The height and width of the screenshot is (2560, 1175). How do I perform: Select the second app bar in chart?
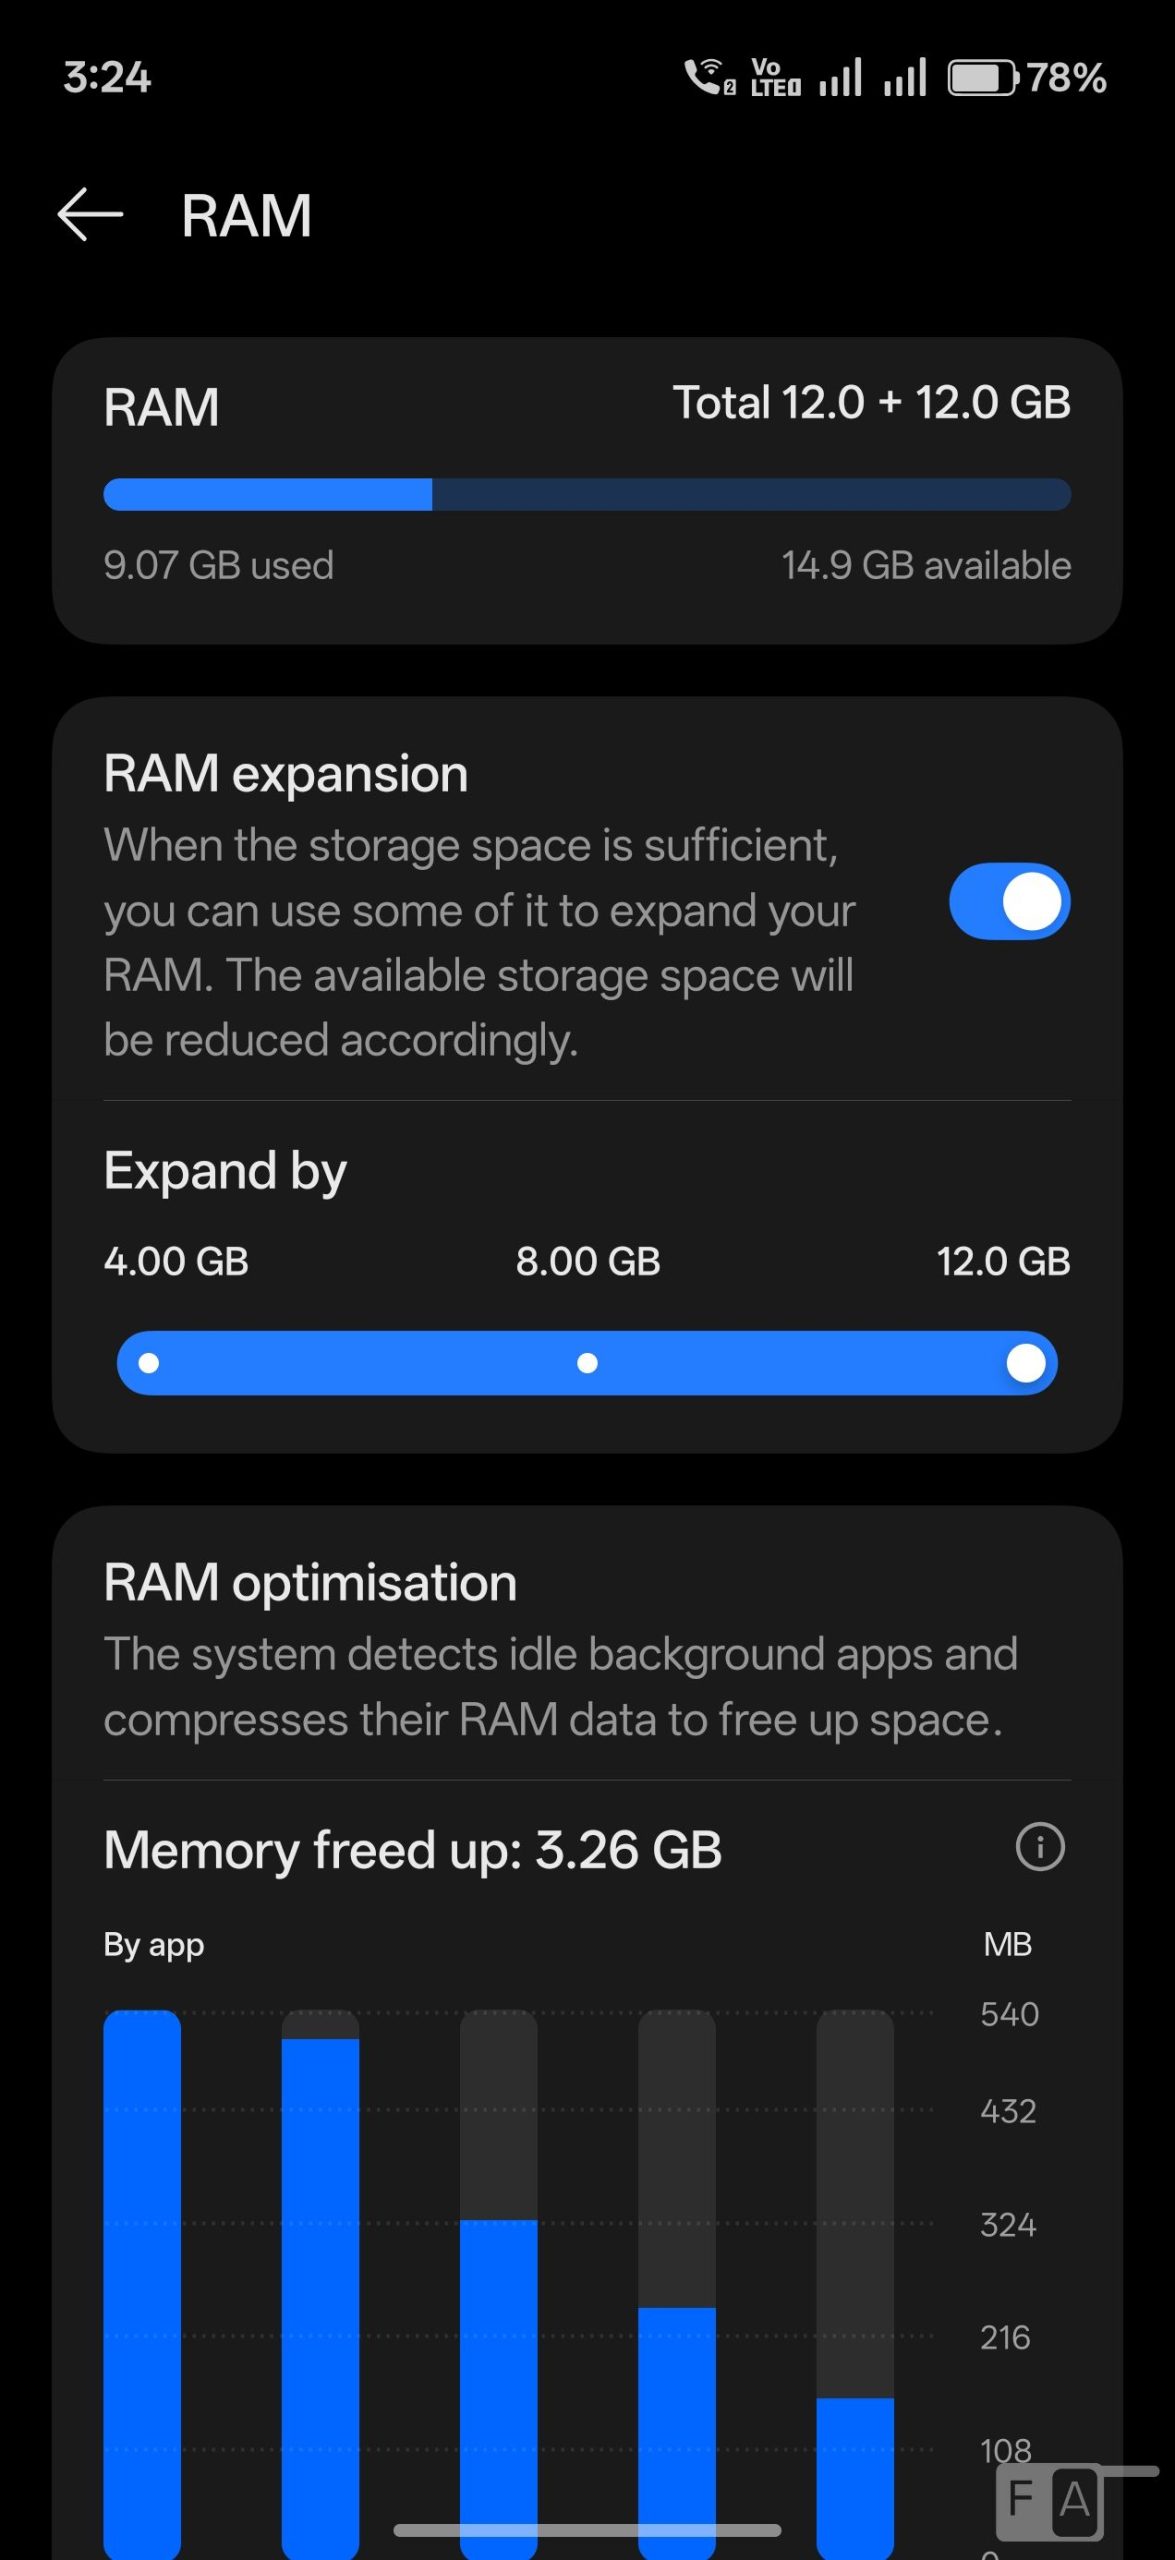(320, 2290)
